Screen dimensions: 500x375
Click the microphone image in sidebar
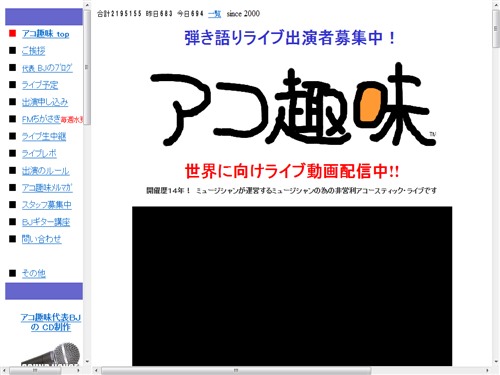point(50,354)
